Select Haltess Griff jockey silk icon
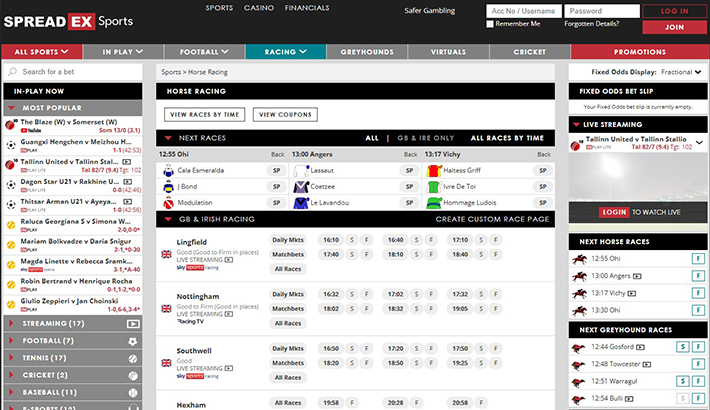Viewport: 710px width, 410px height. click(434, 170)
